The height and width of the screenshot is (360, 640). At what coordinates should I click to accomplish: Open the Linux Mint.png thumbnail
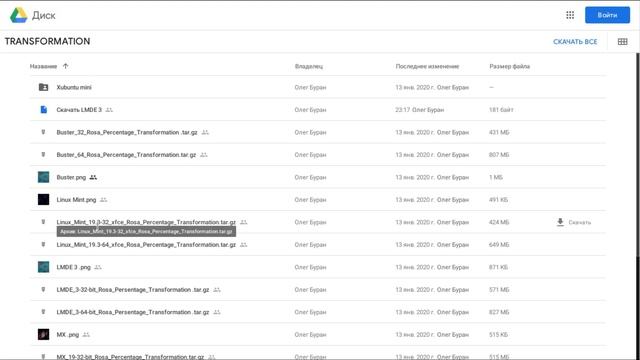(43, 200)
